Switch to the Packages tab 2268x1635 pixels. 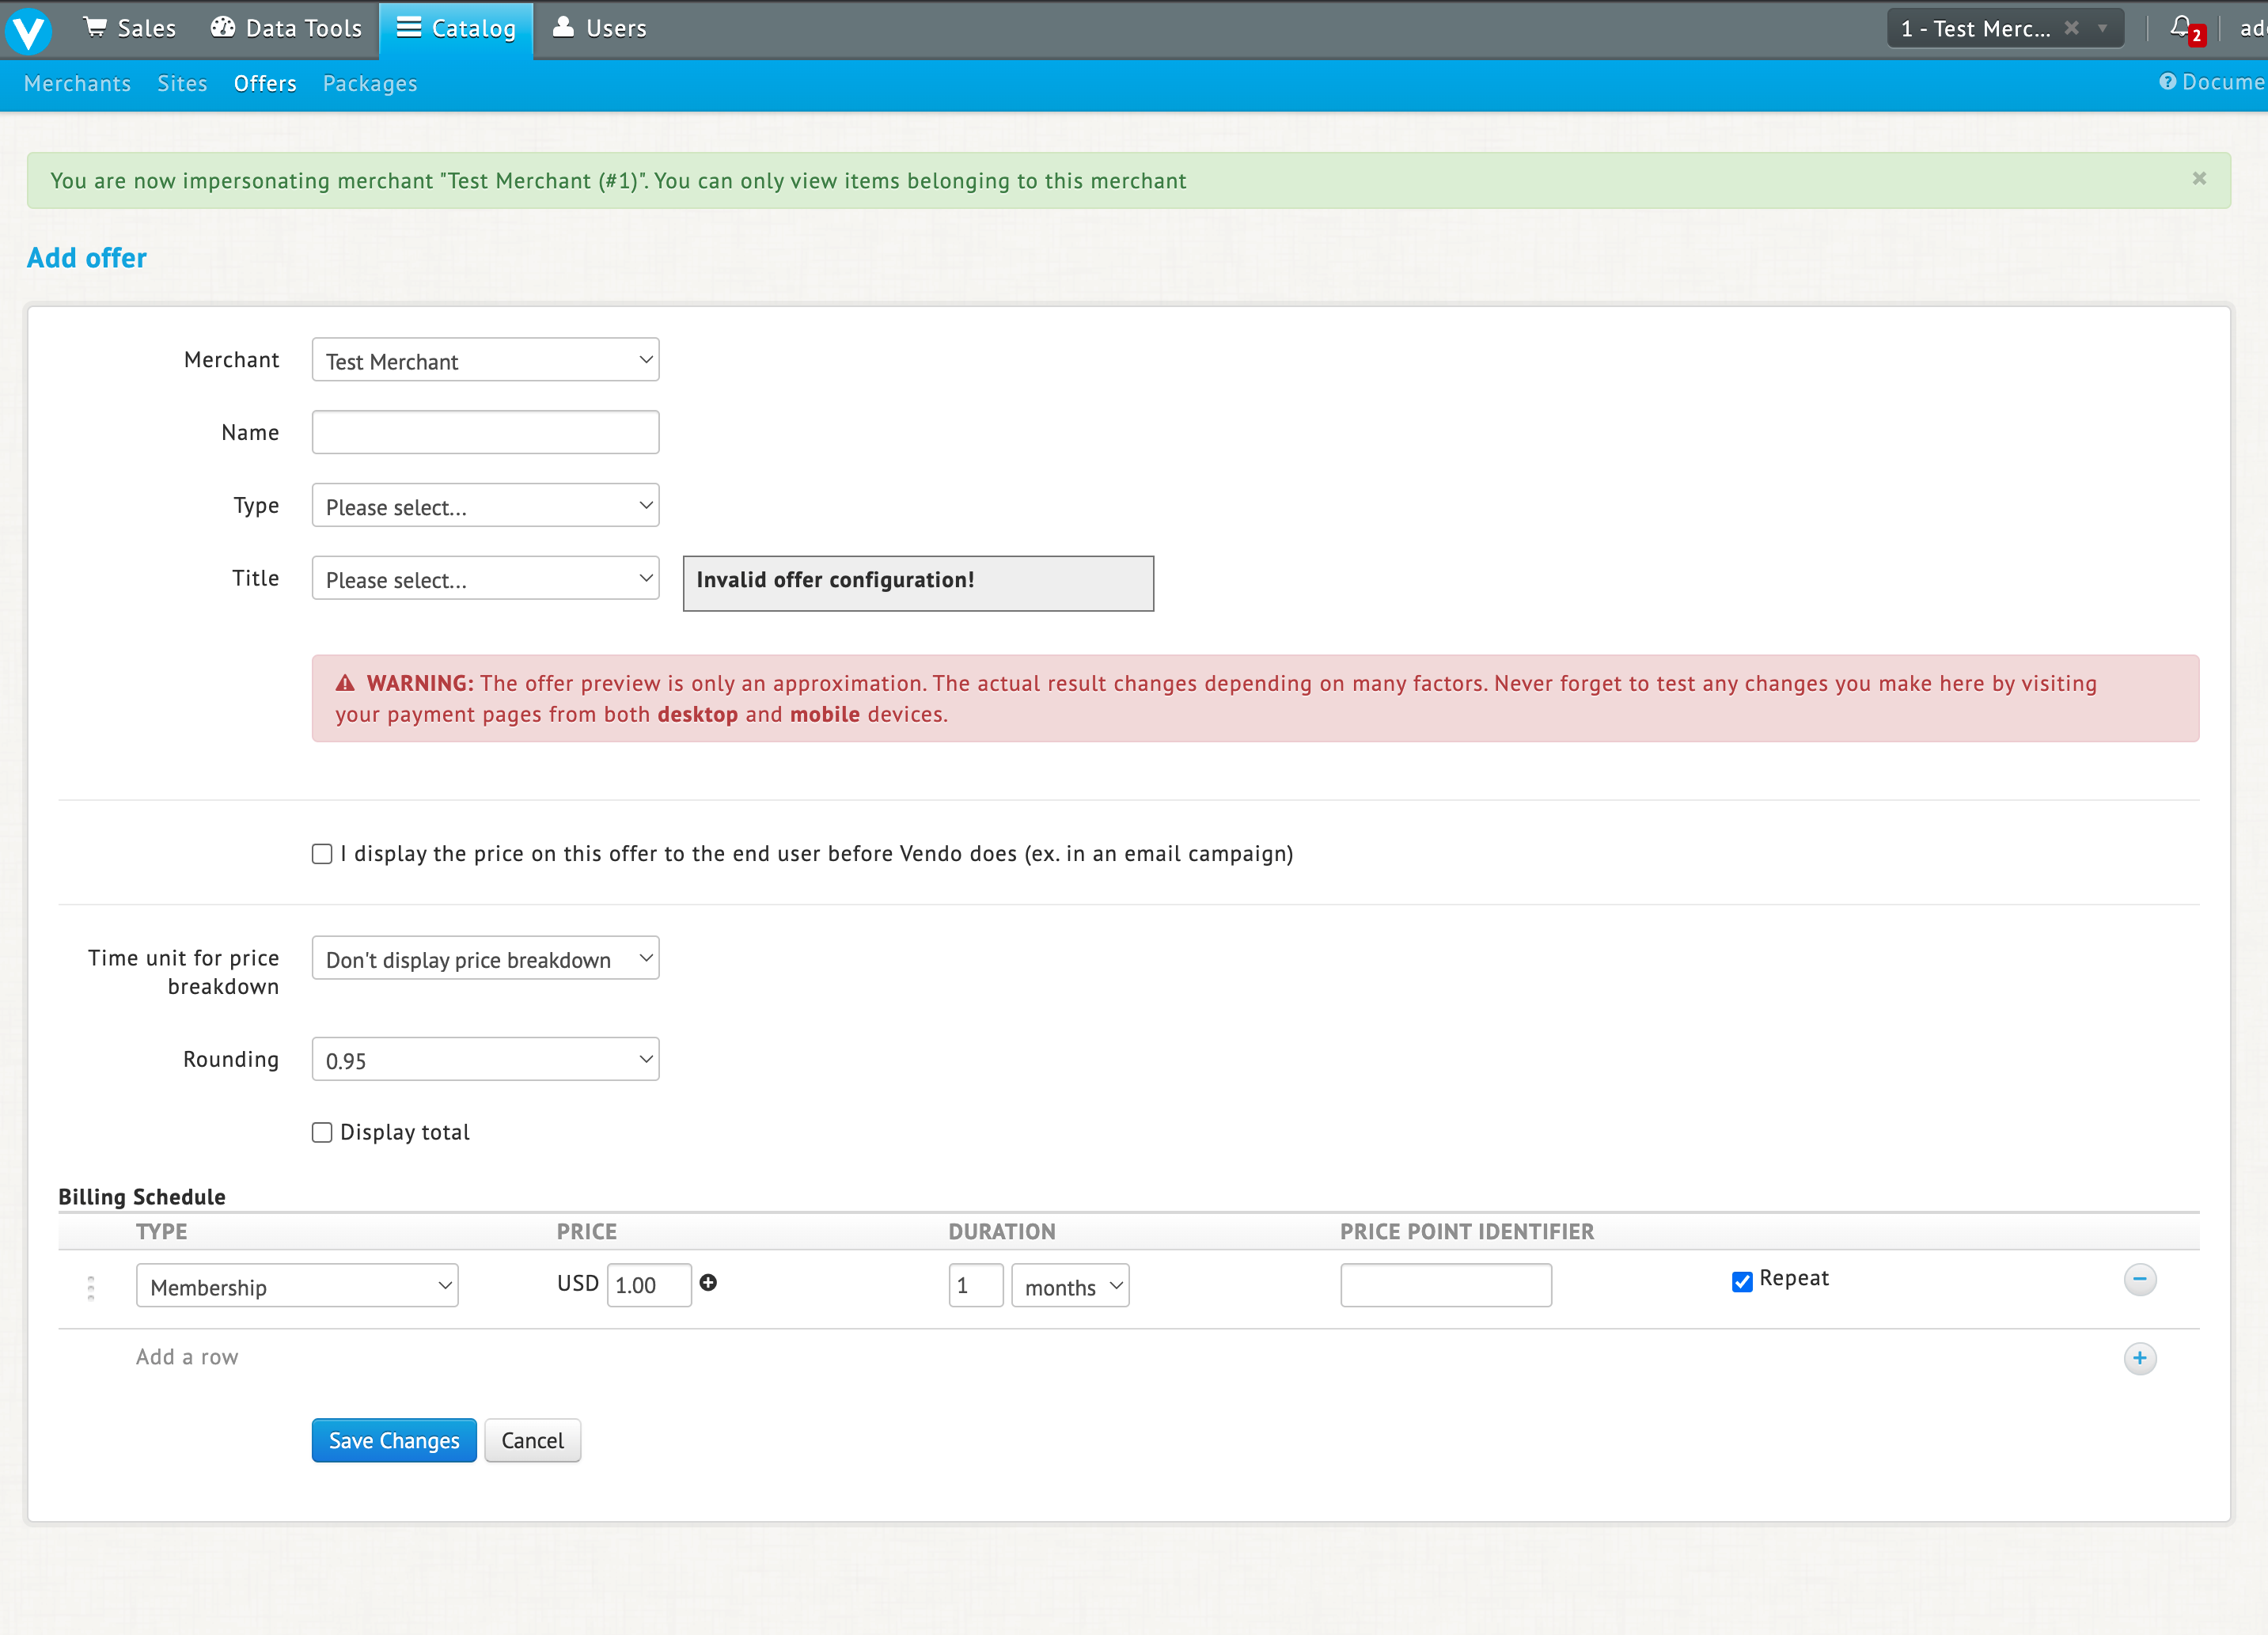pyautogui.click(x=369, y=84)
